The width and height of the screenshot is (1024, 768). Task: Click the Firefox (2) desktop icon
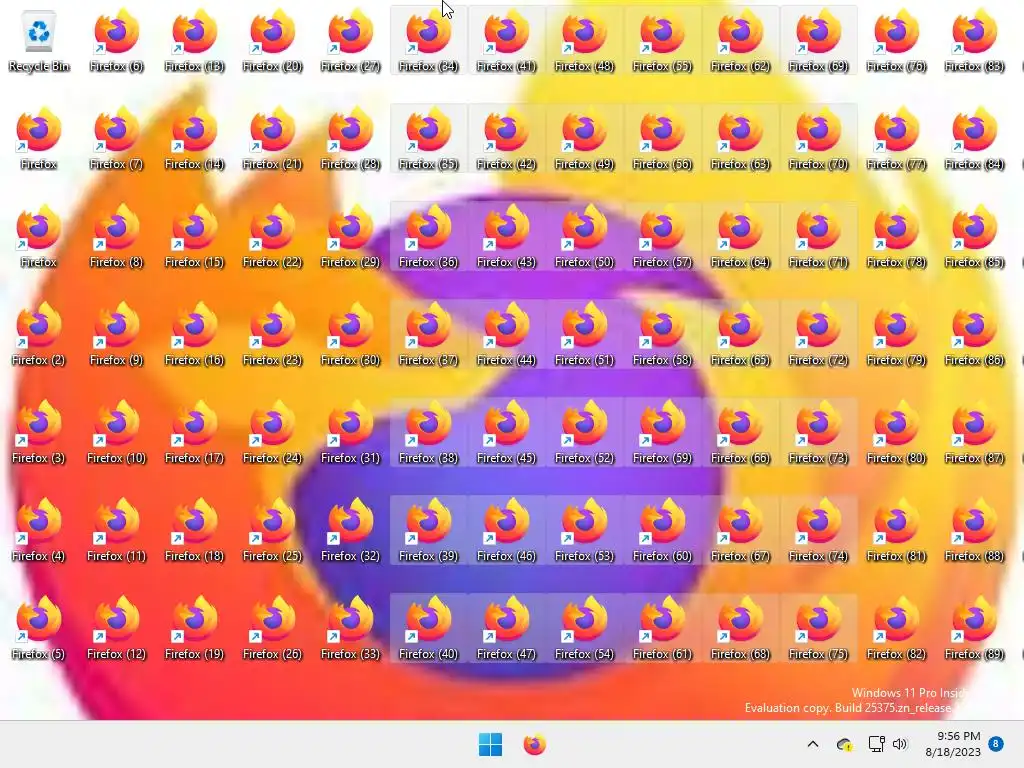39,334
